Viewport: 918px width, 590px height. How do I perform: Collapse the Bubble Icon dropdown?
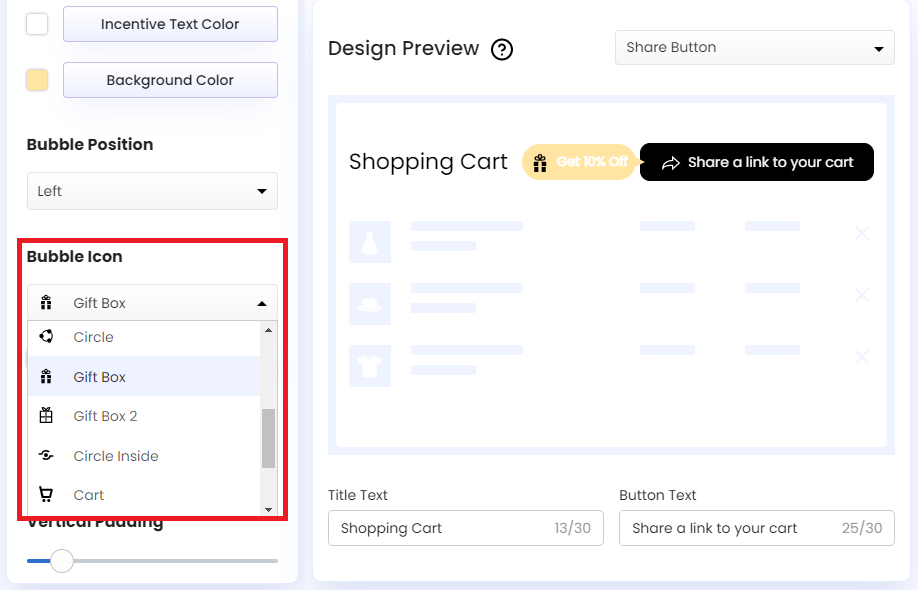click(x=152, y=302)
